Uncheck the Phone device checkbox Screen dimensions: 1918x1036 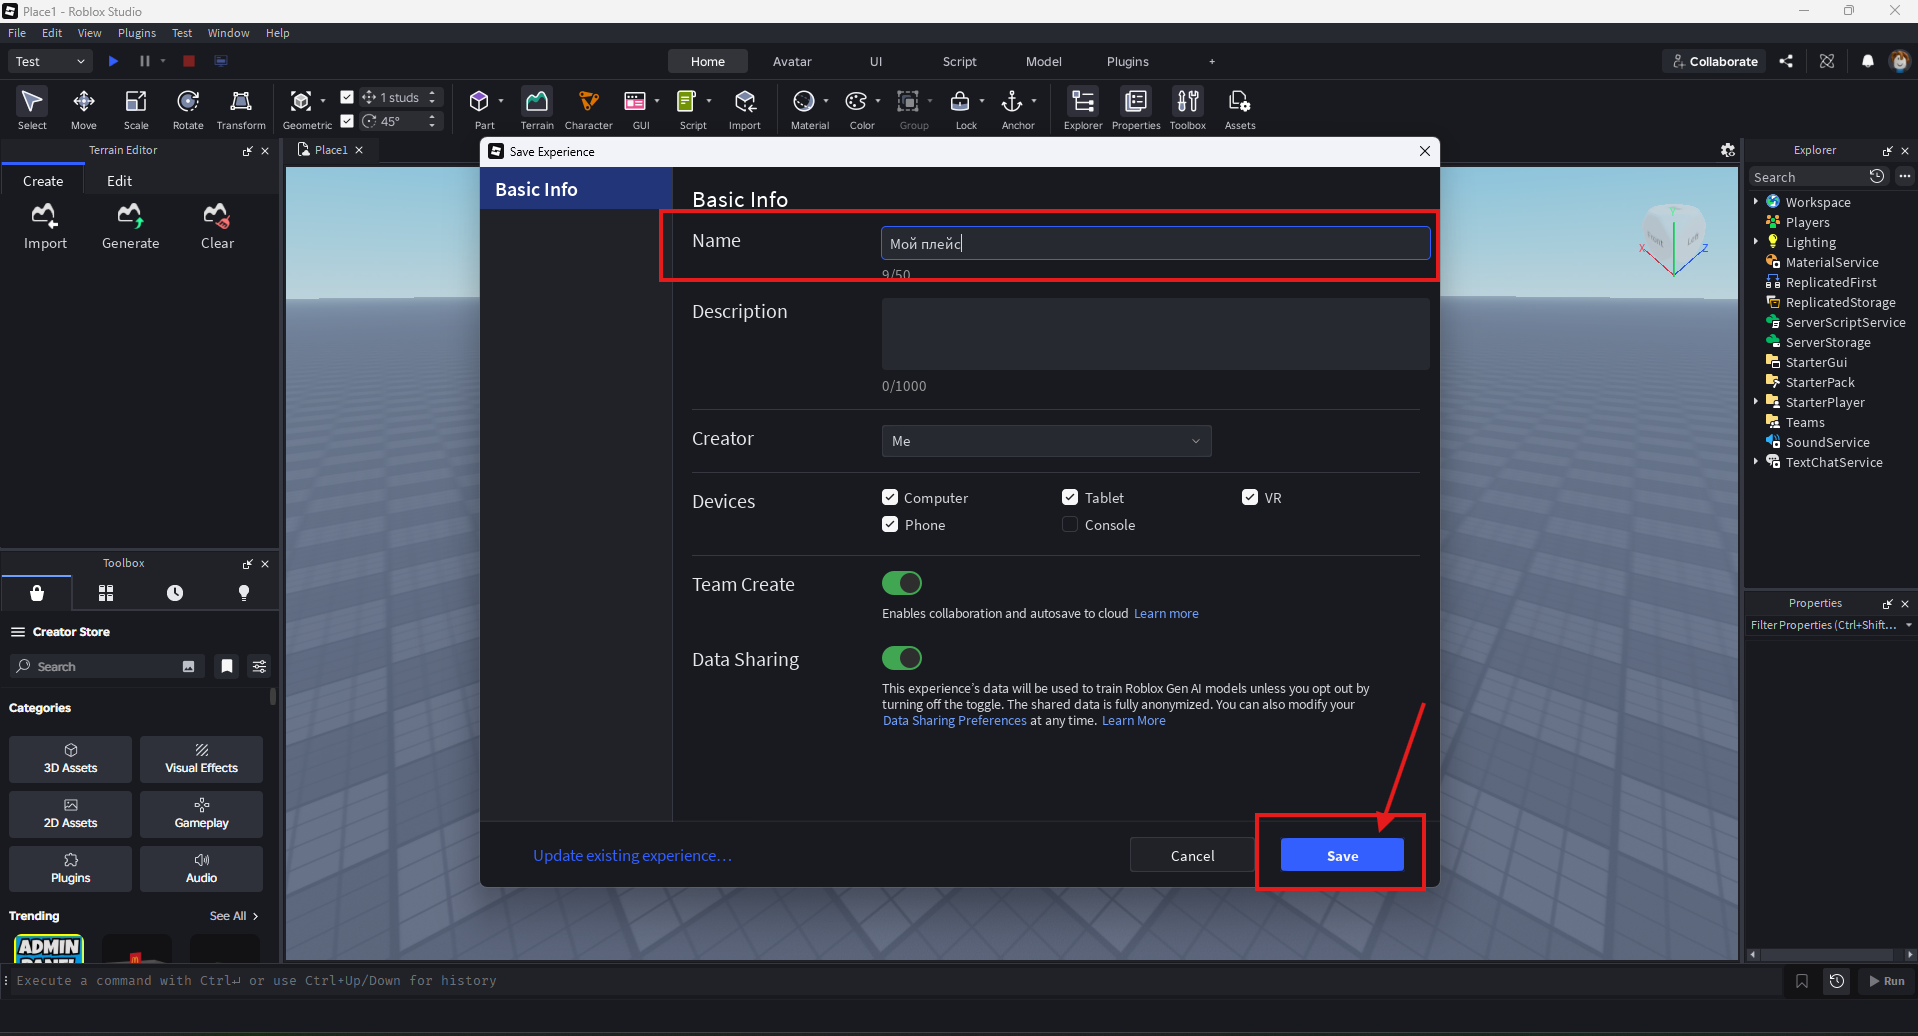(890, 524)
